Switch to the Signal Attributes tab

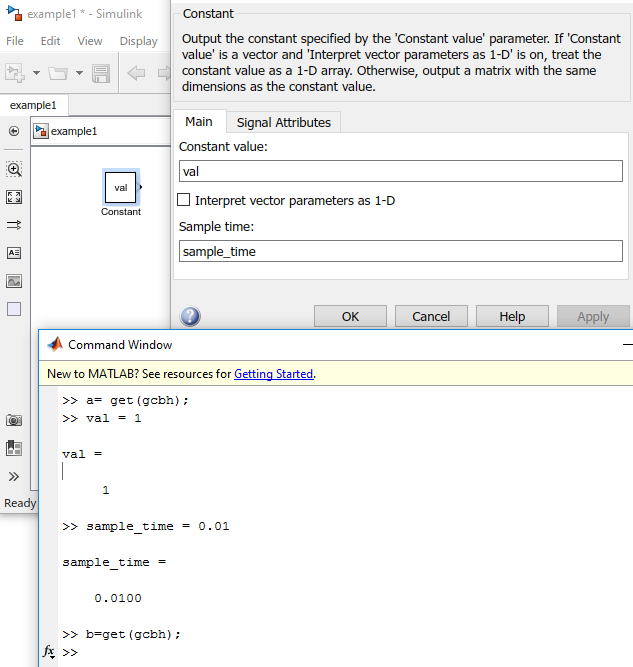pos(284,123)
